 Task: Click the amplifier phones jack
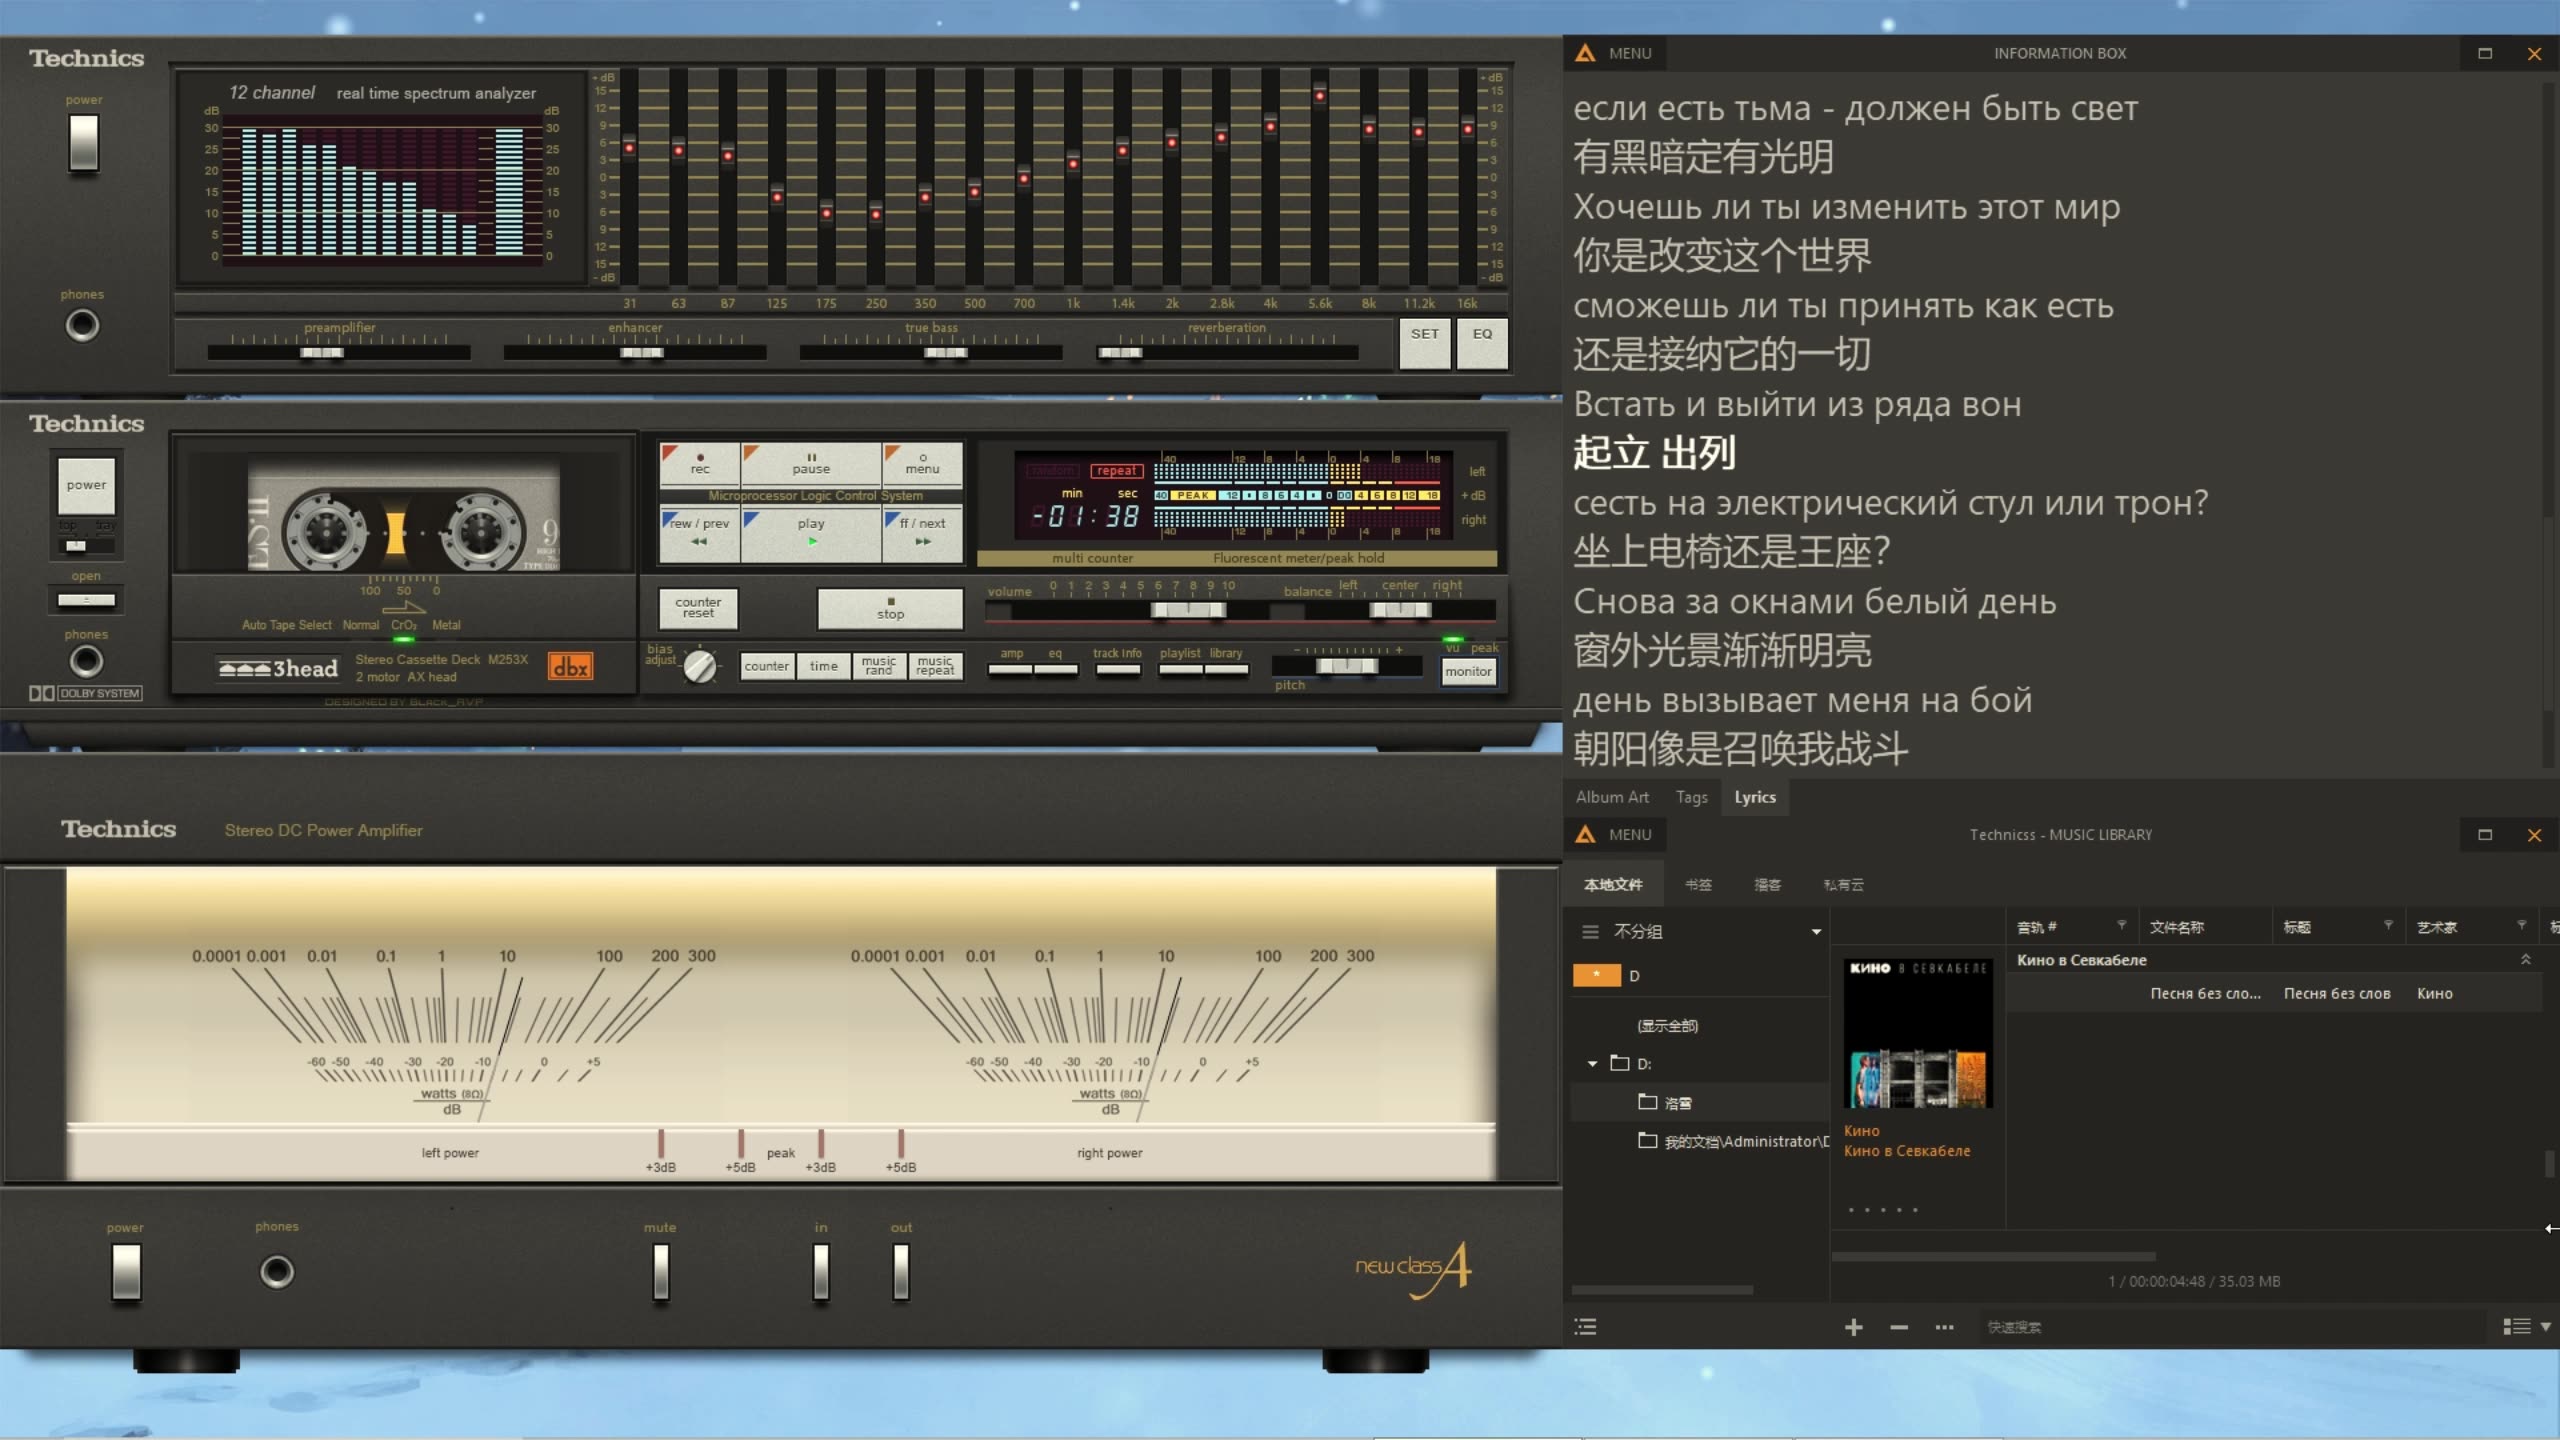pyautogui.click(x=277, y=1272)
